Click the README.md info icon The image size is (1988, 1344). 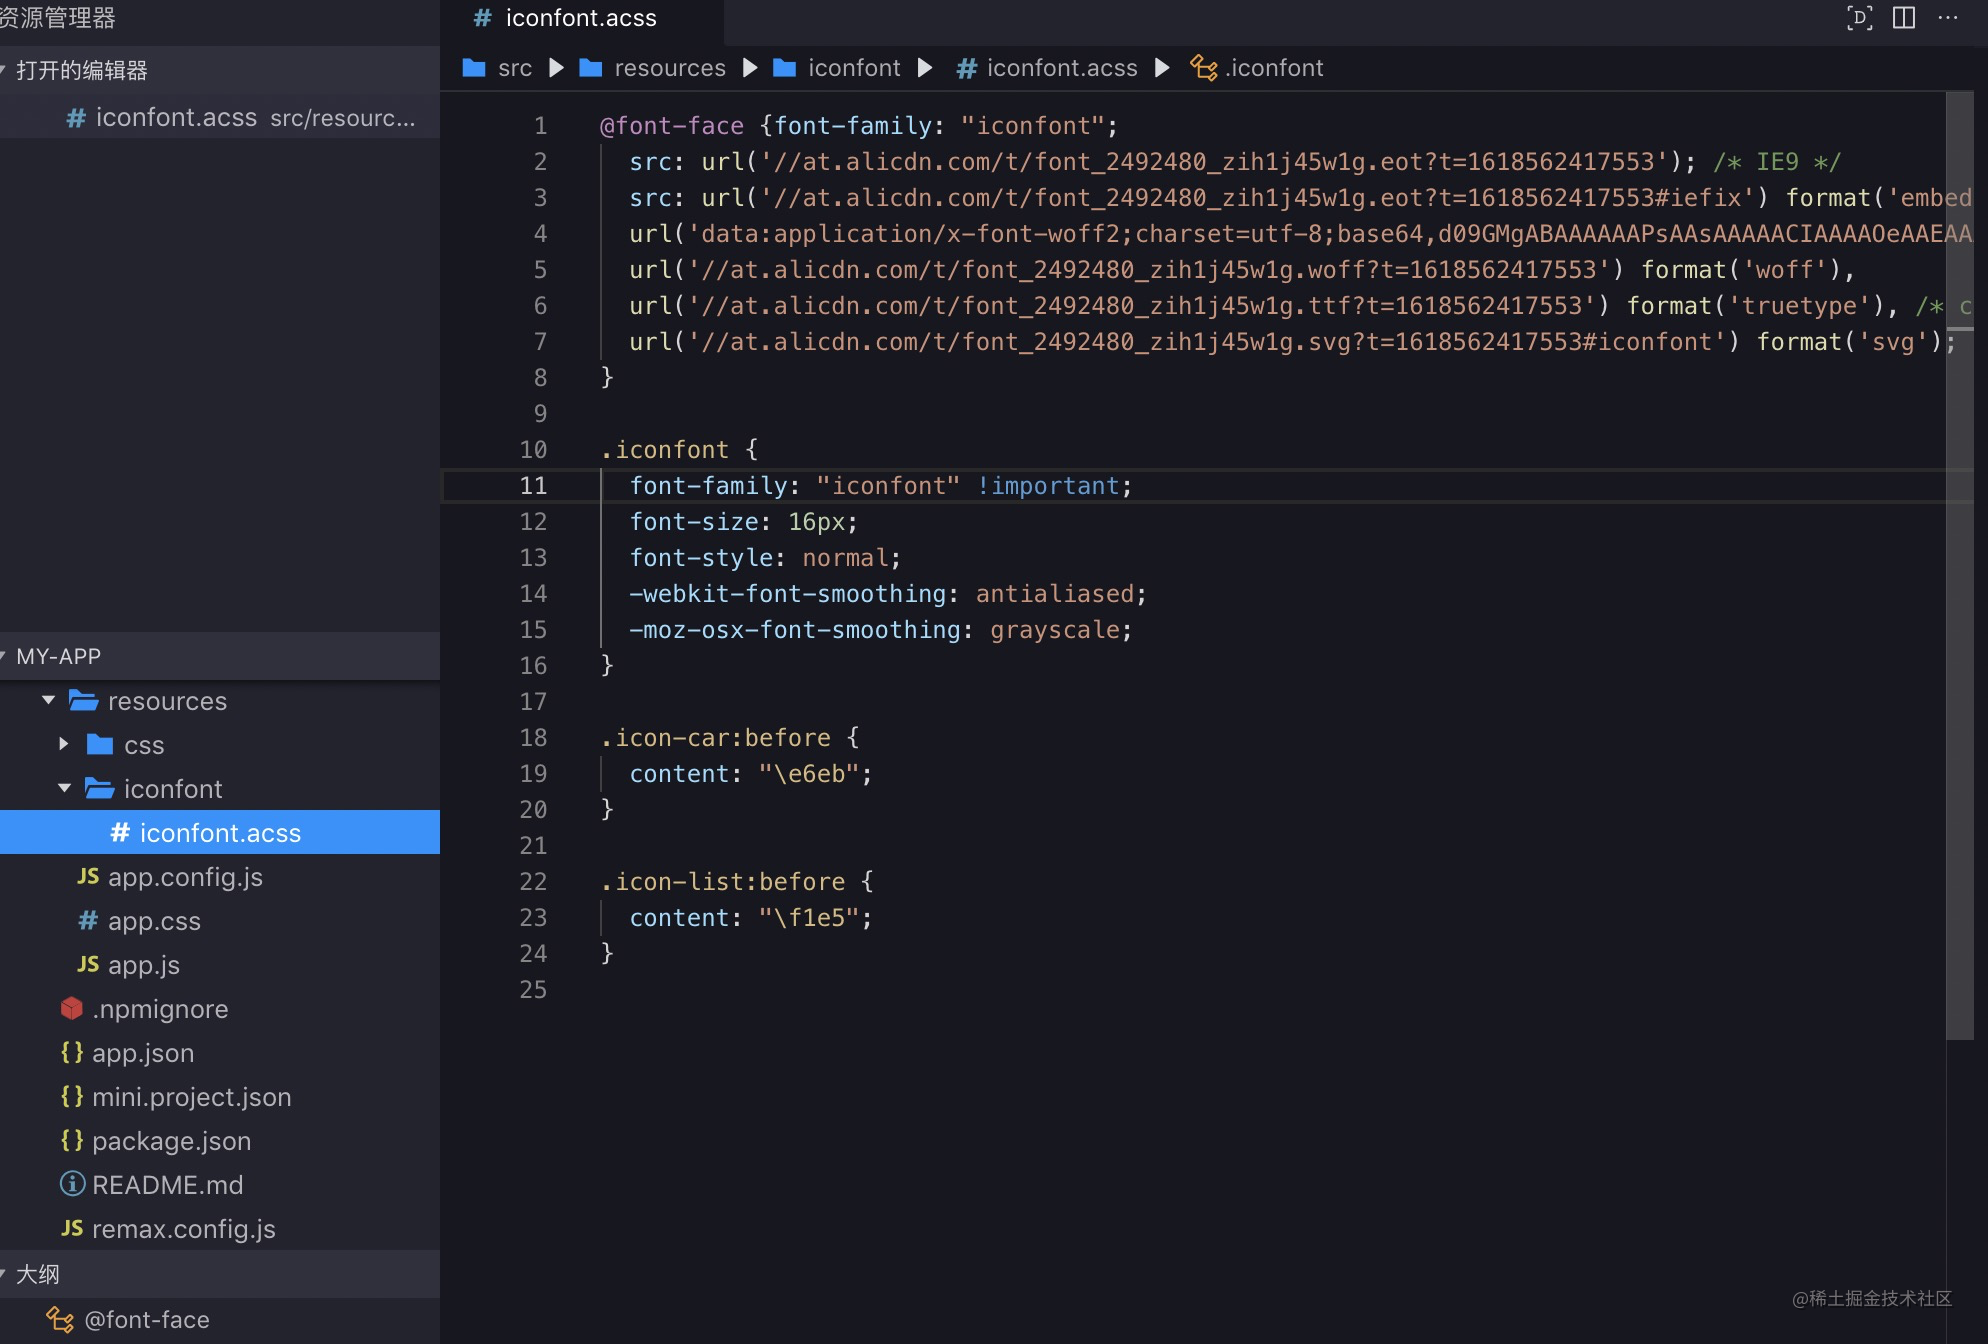tap(72, 1185)
